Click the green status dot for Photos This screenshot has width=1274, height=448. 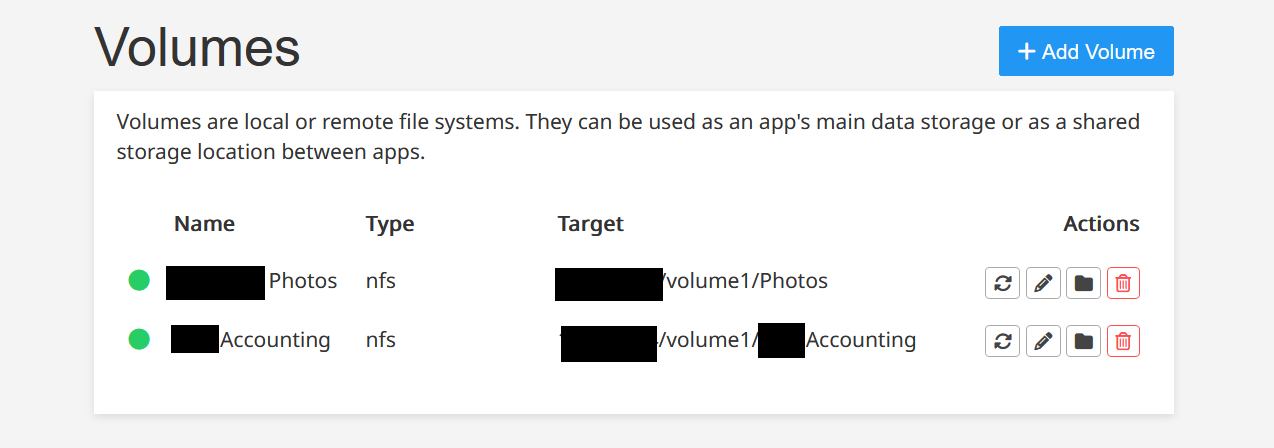[139, 281]
